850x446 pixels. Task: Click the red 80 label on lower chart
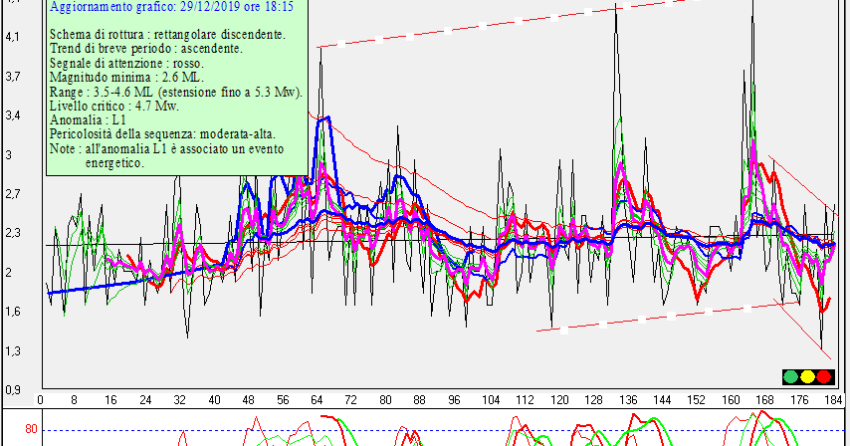[x=31, y=429]
